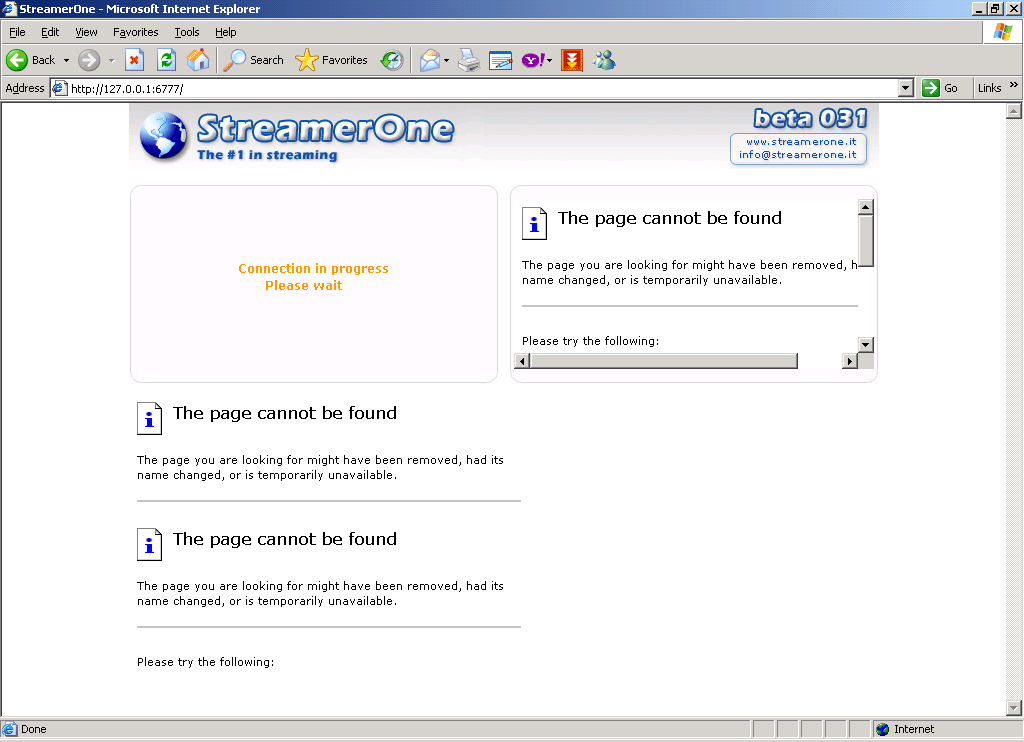Click the Windows flag throbber icon

(x=1002, y=31)
